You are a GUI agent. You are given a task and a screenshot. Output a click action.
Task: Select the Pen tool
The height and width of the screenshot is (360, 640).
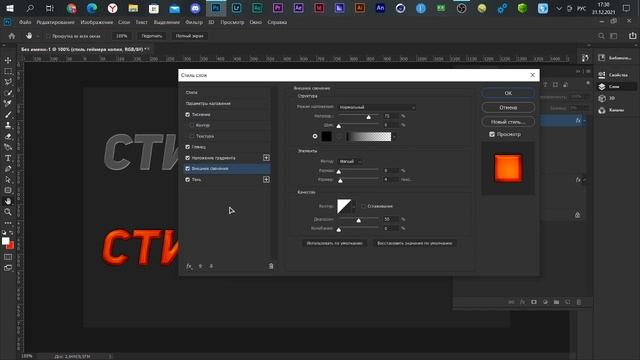tap(8, 169)
